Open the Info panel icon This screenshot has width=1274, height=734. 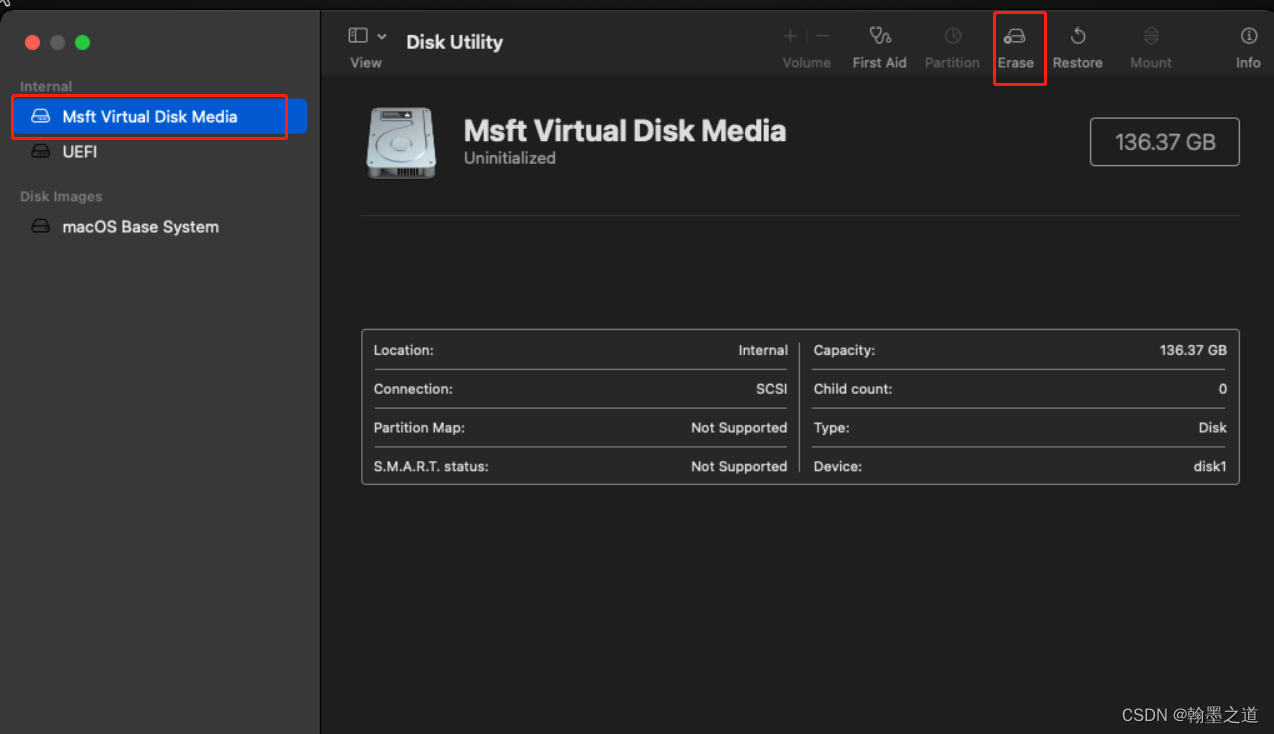tap(1248, 36)
